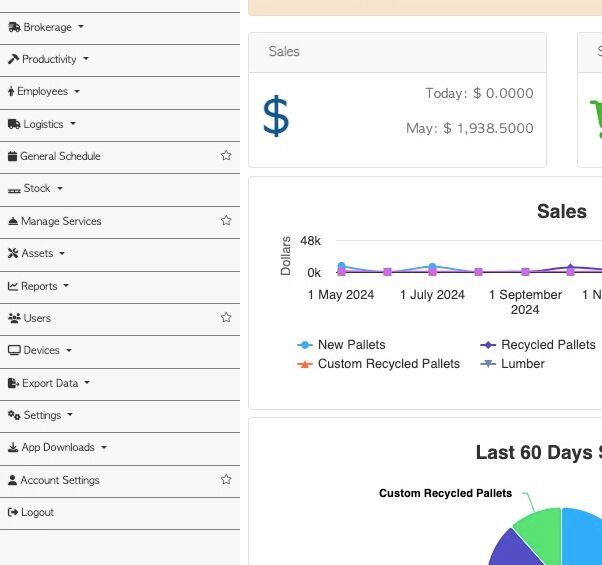The image size is (602, 565).
Task: Click the Users group icon
Action: pyautogui.click(x=14, y=318)
